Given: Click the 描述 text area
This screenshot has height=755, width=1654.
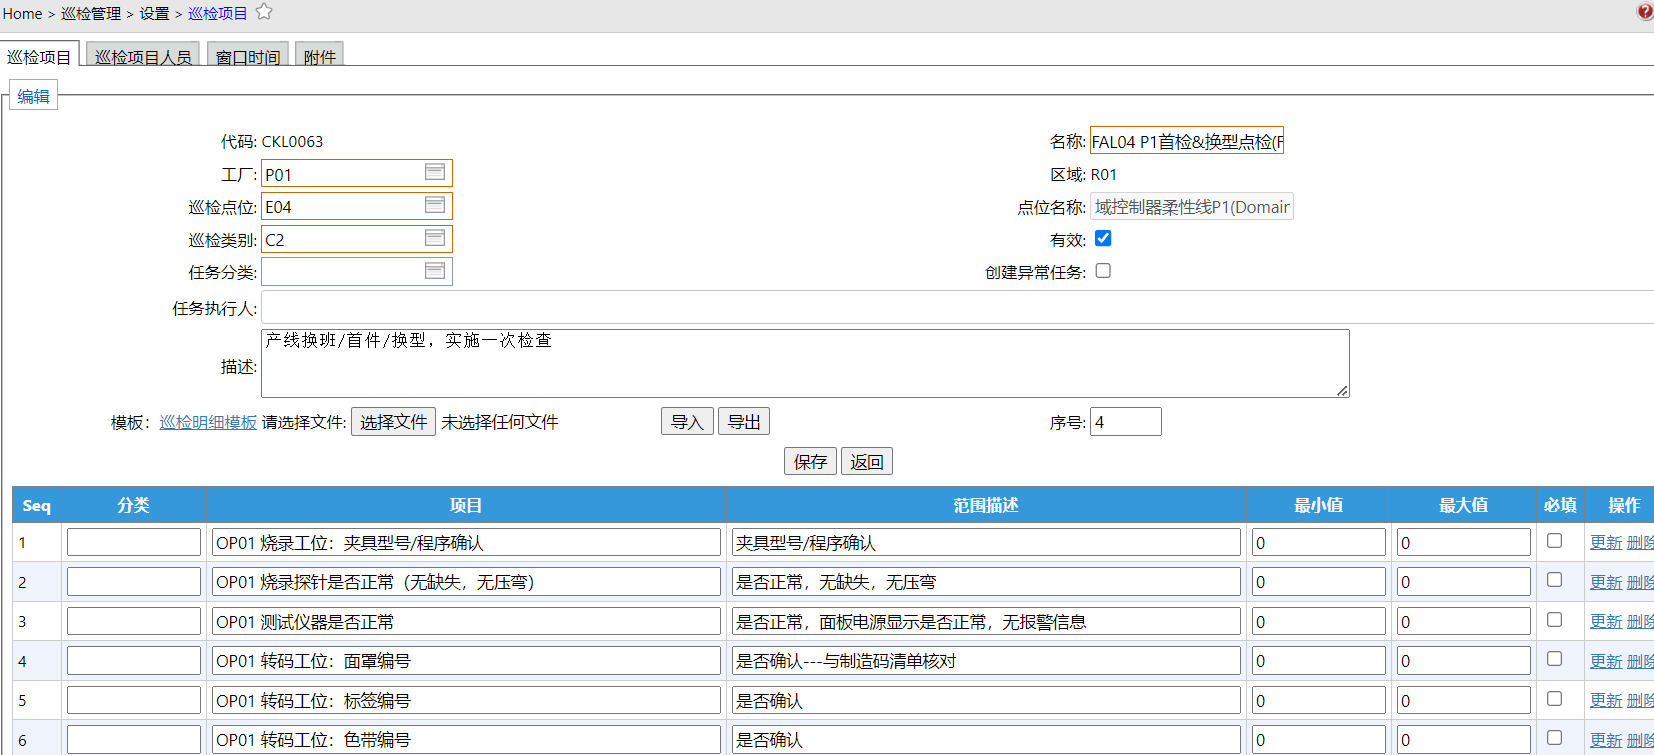Looking at the screenshot, I should coord(805,363).
